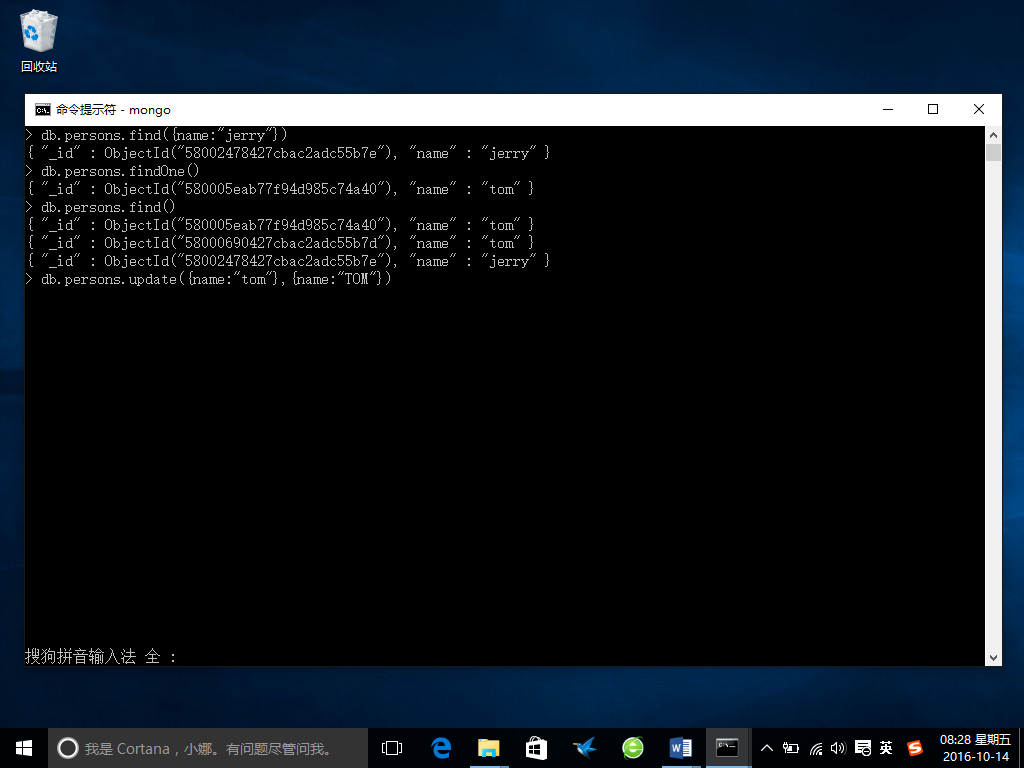Select the command prompt taskbar button

click(728, 748)
